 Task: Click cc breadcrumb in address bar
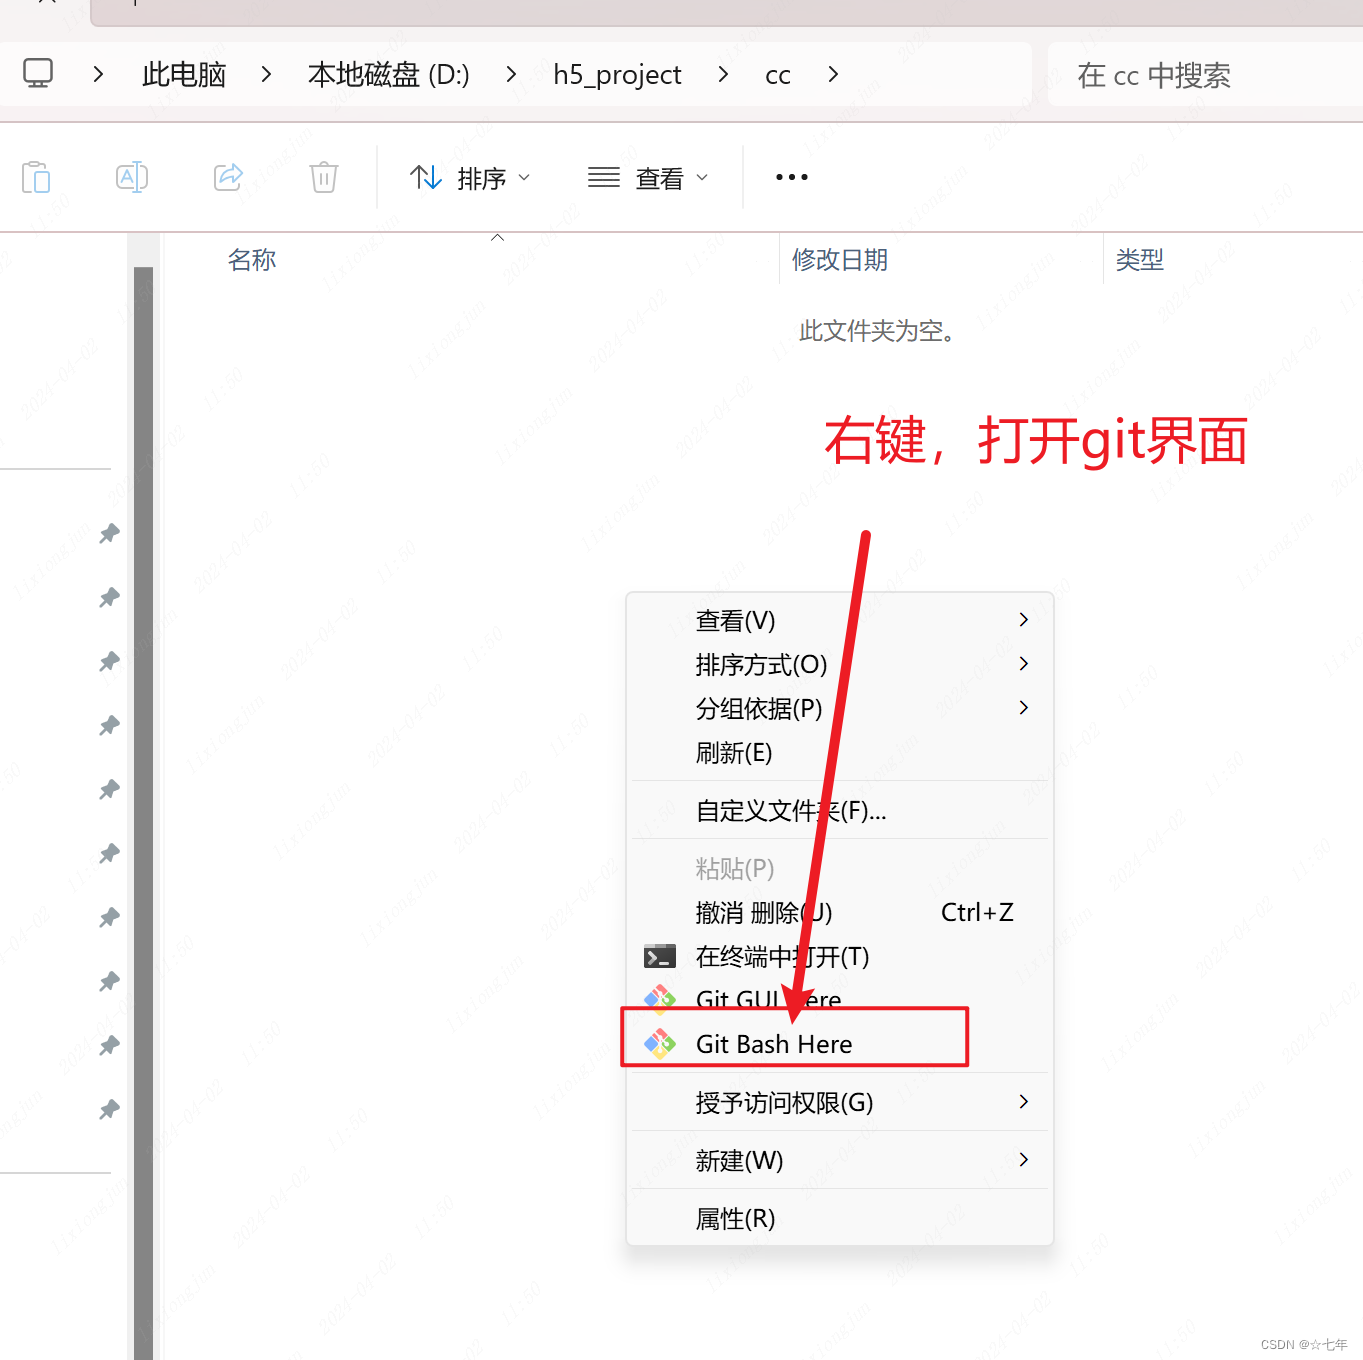coord(778,75)
